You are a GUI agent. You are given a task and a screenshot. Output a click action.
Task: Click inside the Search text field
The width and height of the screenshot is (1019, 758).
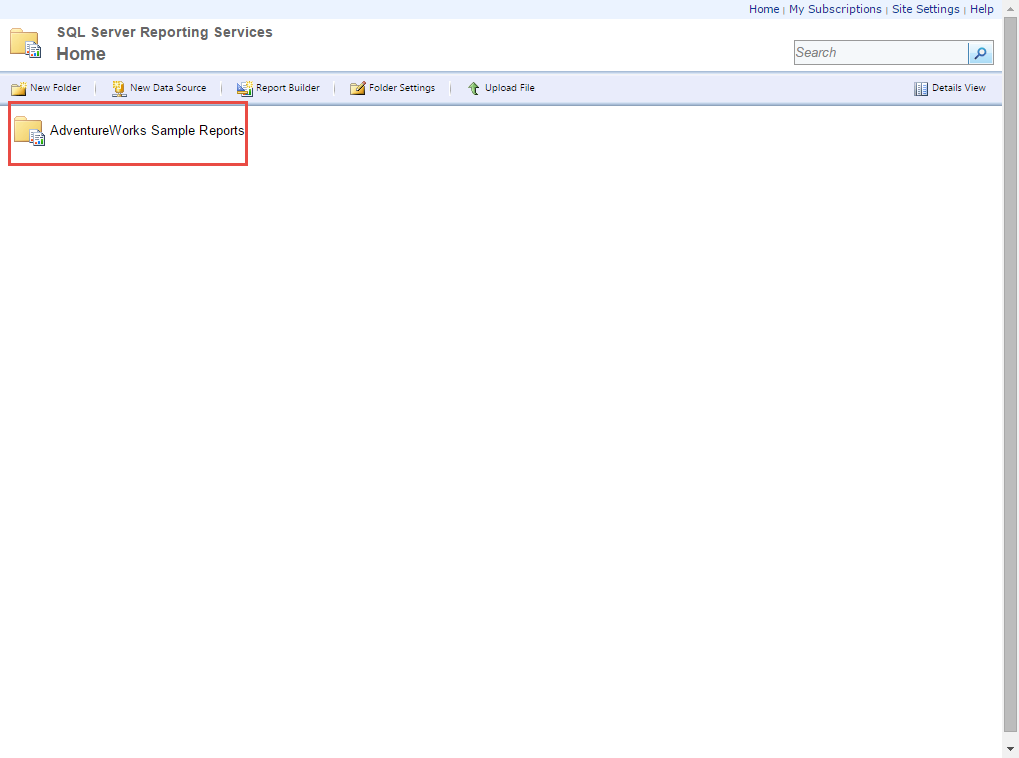(875, 52)
